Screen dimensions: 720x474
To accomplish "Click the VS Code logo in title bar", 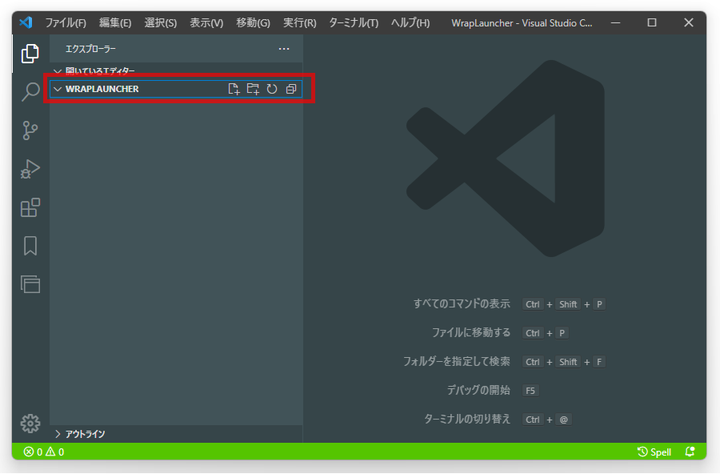I will coord(26,22).
